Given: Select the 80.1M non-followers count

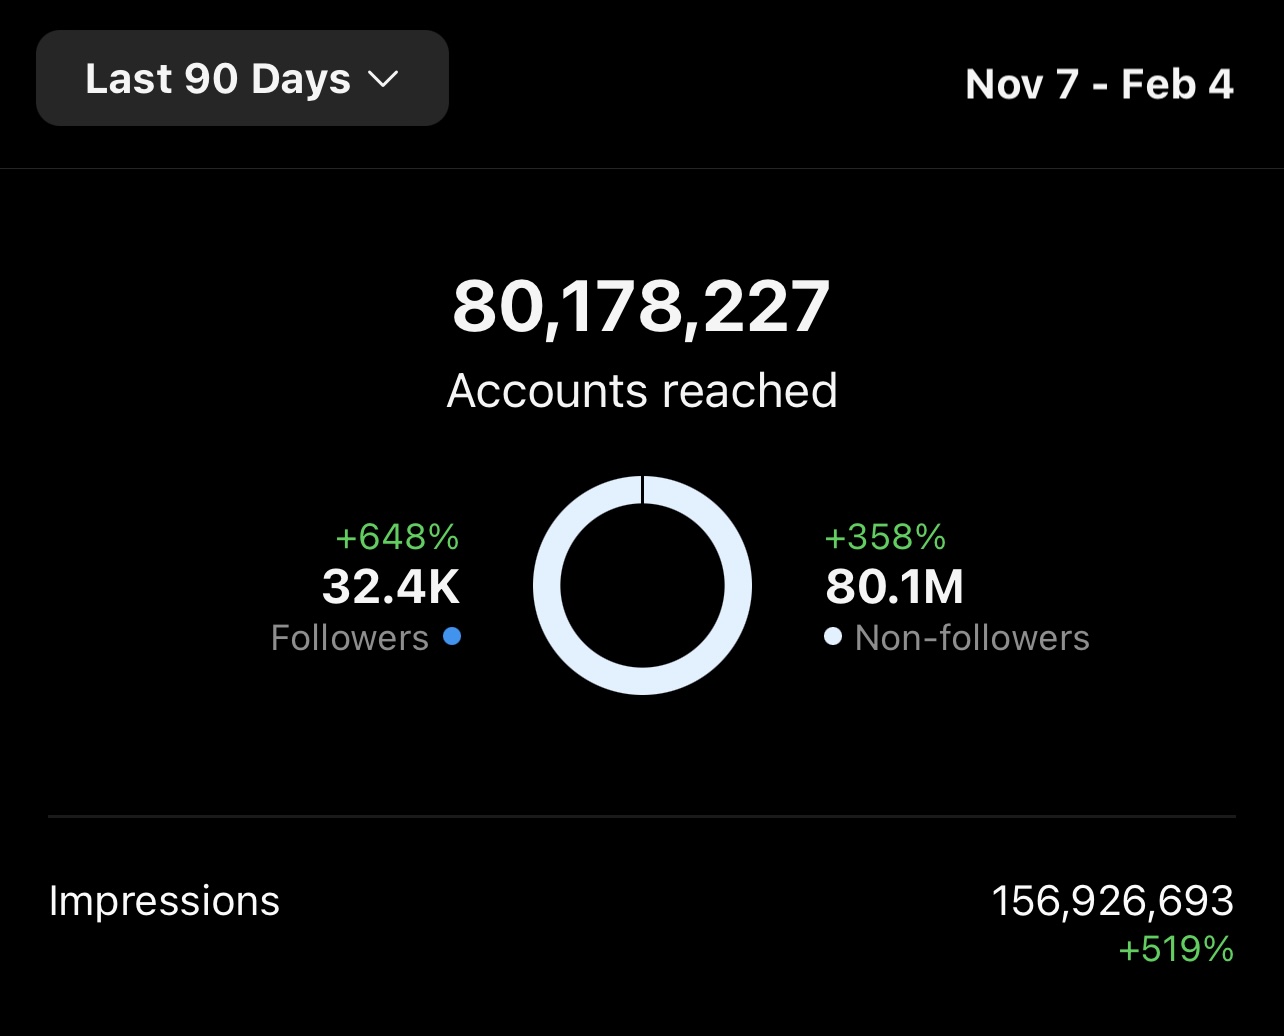Looking at the screenshot, I should tap(894, 588).
